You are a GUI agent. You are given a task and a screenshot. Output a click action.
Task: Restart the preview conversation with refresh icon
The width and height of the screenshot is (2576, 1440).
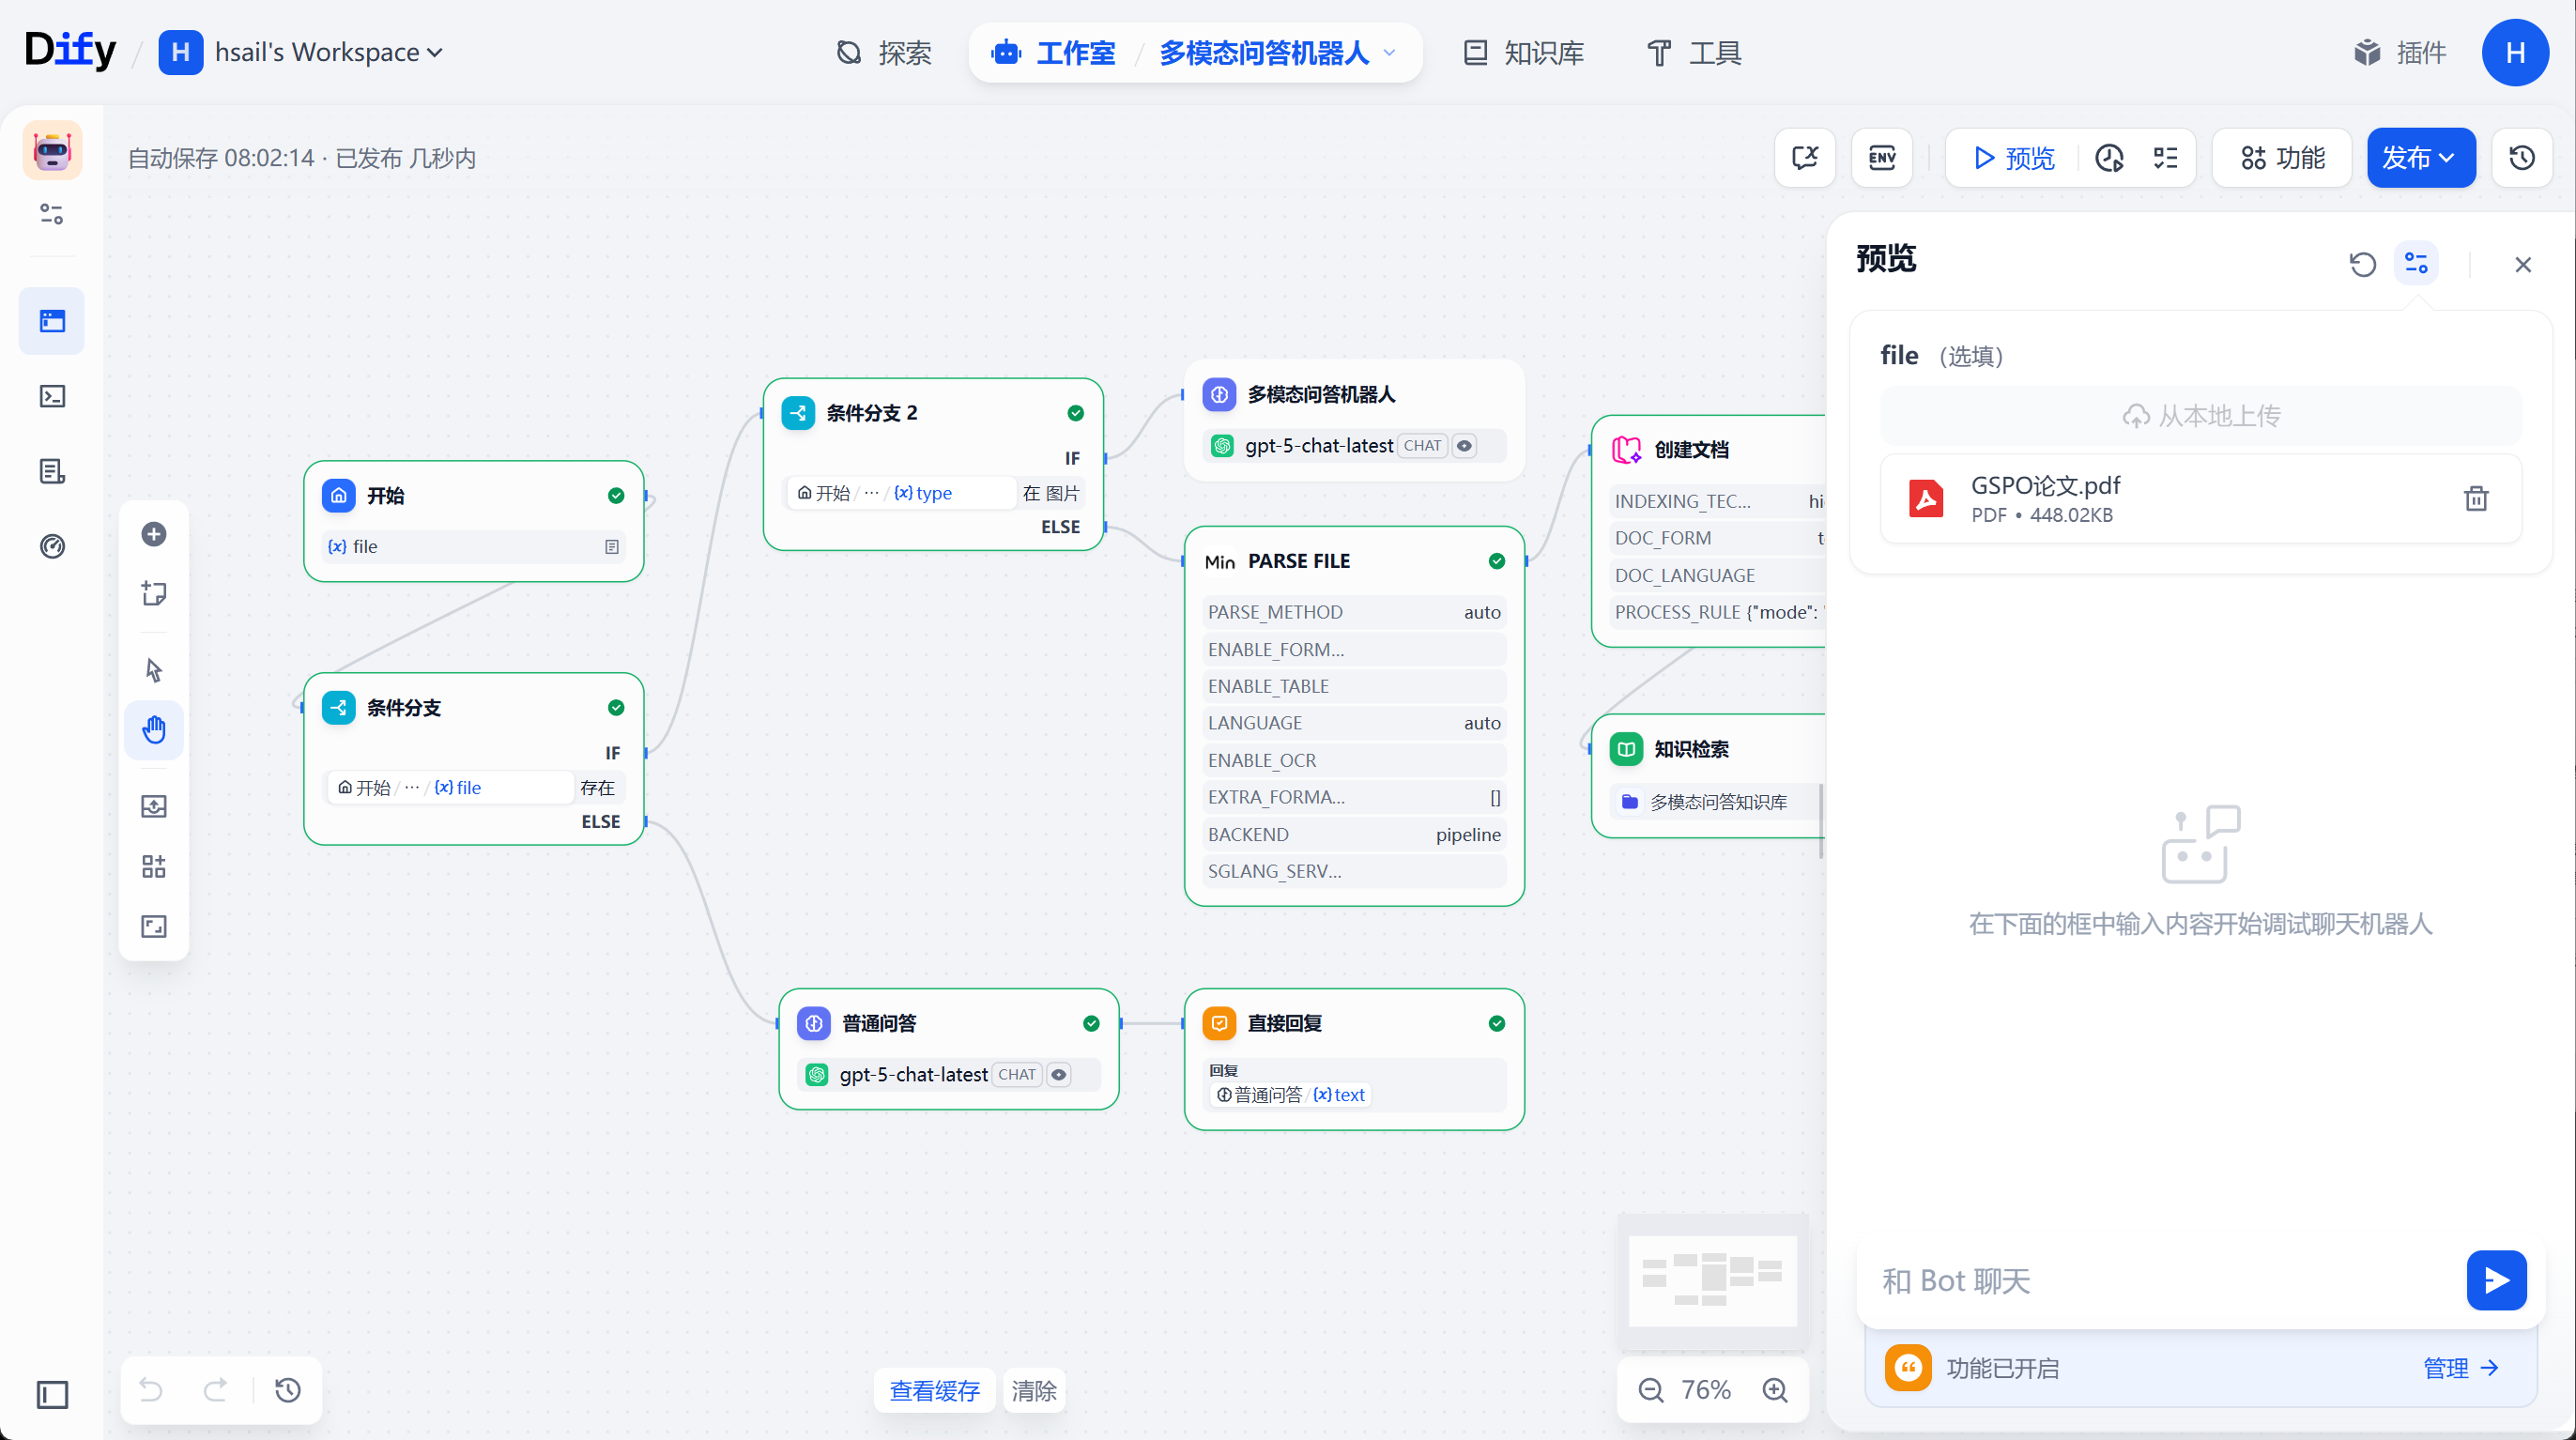point(2362,264)
